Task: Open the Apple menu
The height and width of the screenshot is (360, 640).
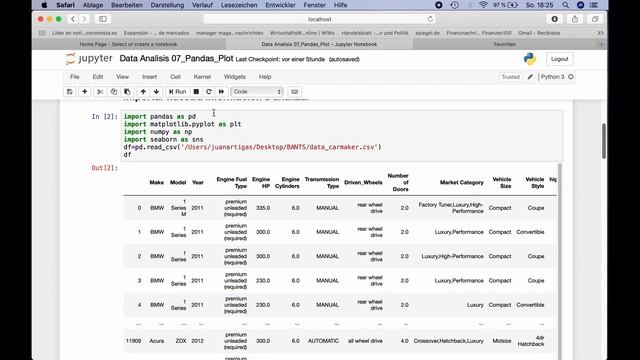Action: [x=44, y=5]
